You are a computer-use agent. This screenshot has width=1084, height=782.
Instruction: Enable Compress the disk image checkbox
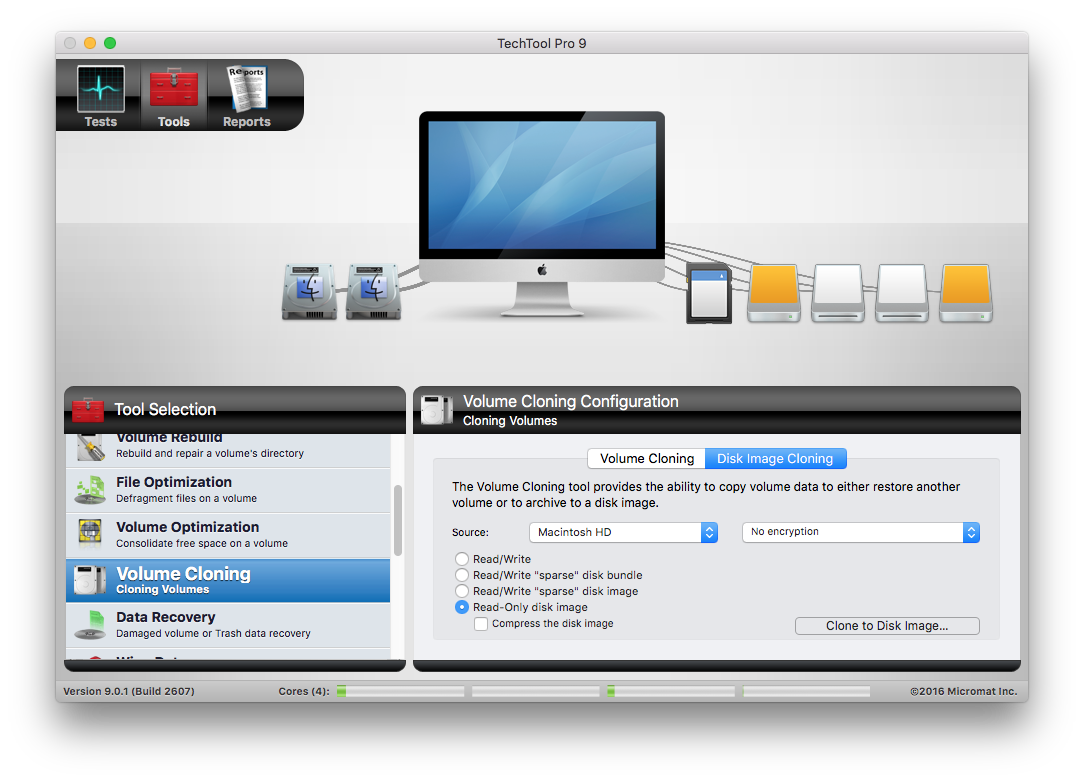point(481,624)
